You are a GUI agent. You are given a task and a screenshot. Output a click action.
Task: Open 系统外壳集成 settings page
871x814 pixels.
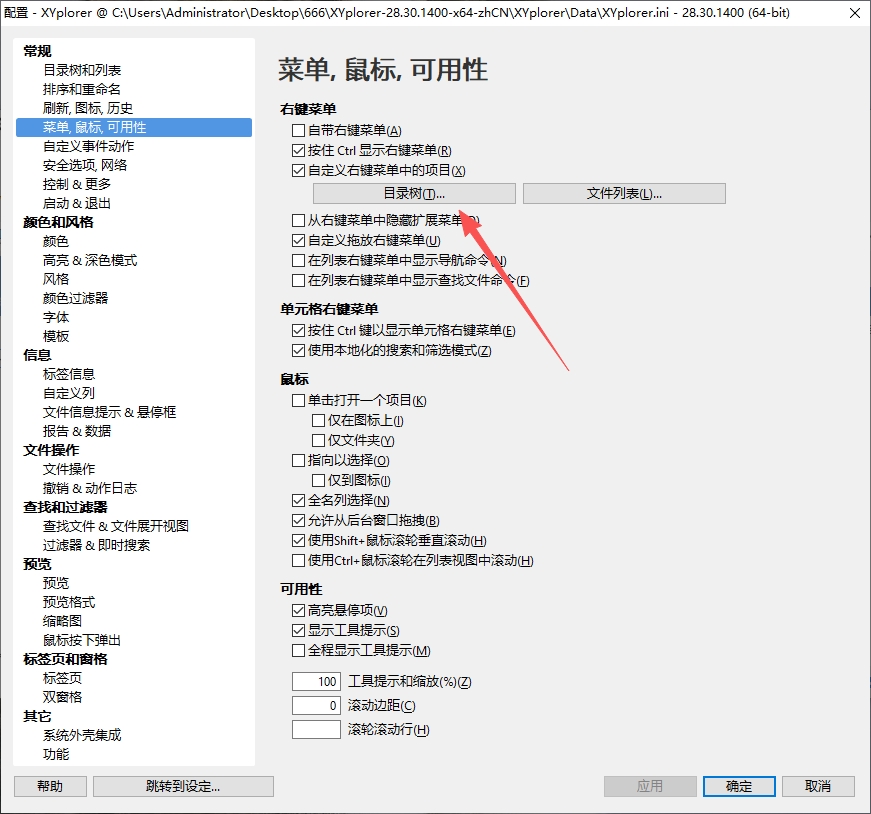click(x=82, y=735)
